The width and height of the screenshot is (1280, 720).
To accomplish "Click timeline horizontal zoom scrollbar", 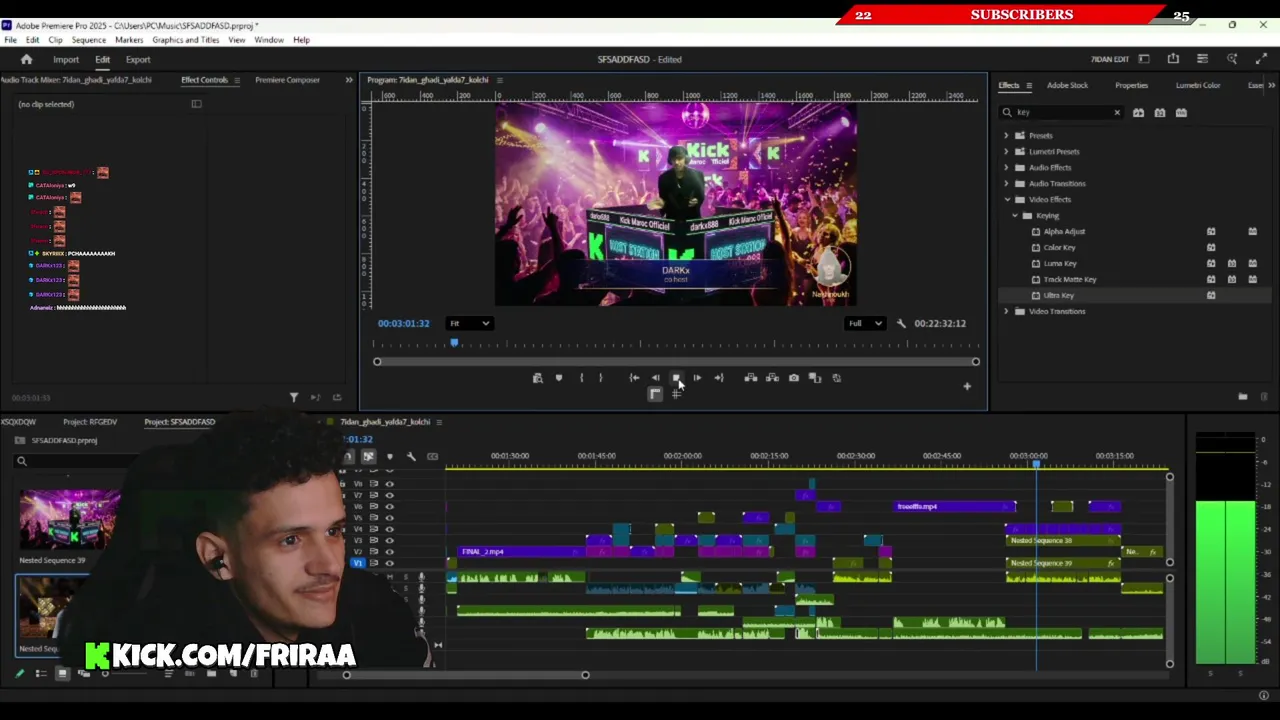I will 466,675.
